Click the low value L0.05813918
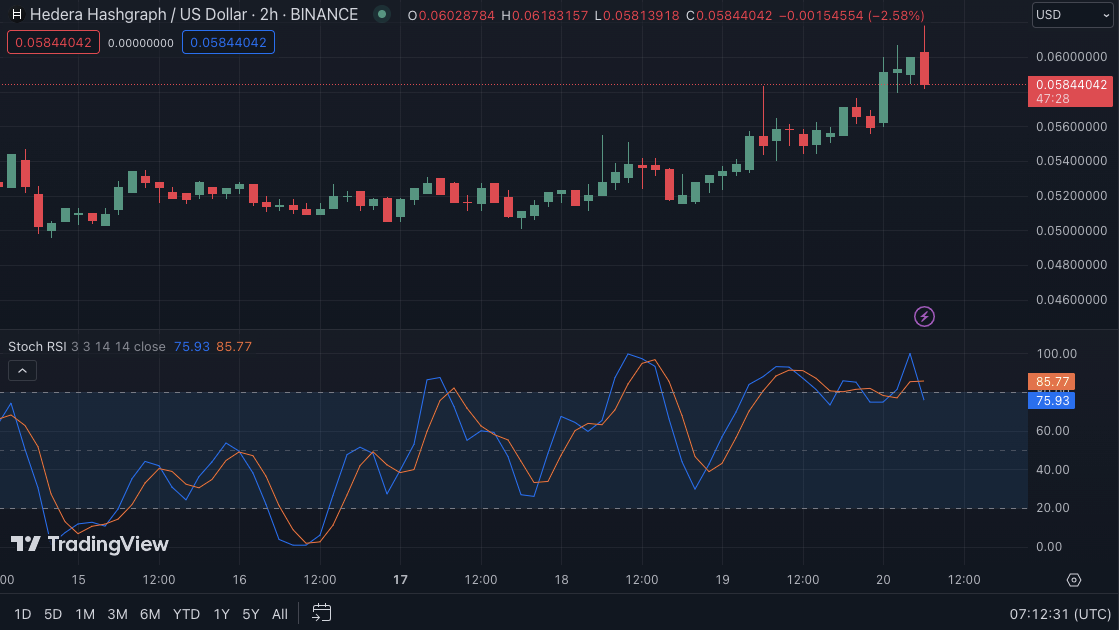The image size is (1119, 630). (637, 15)
